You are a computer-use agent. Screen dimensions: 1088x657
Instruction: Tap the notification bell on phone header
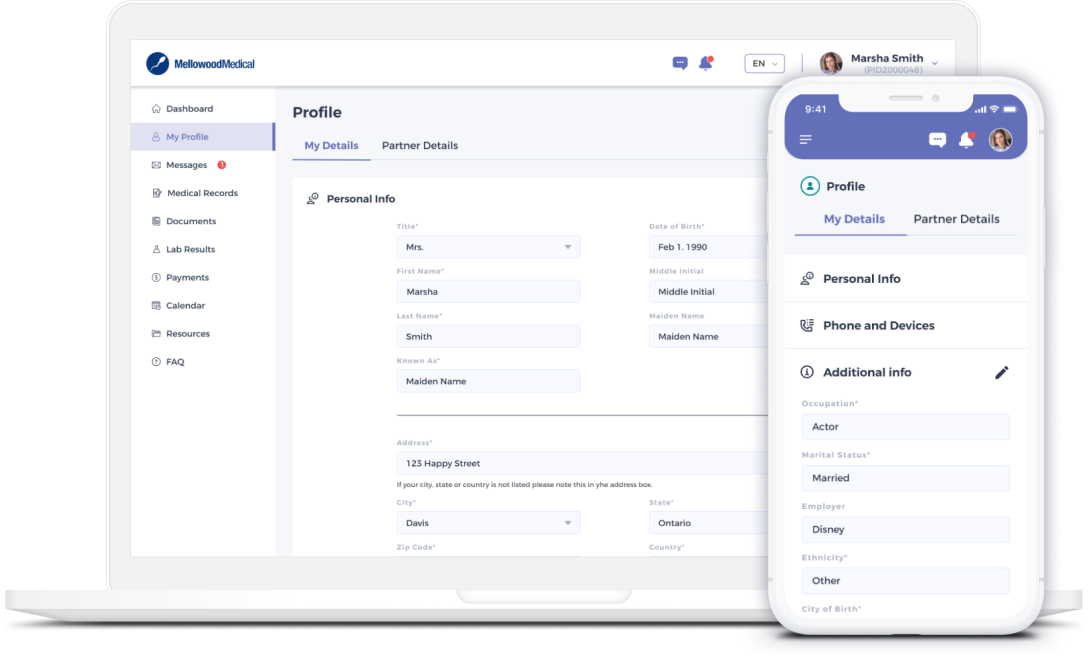pos(966,140)
